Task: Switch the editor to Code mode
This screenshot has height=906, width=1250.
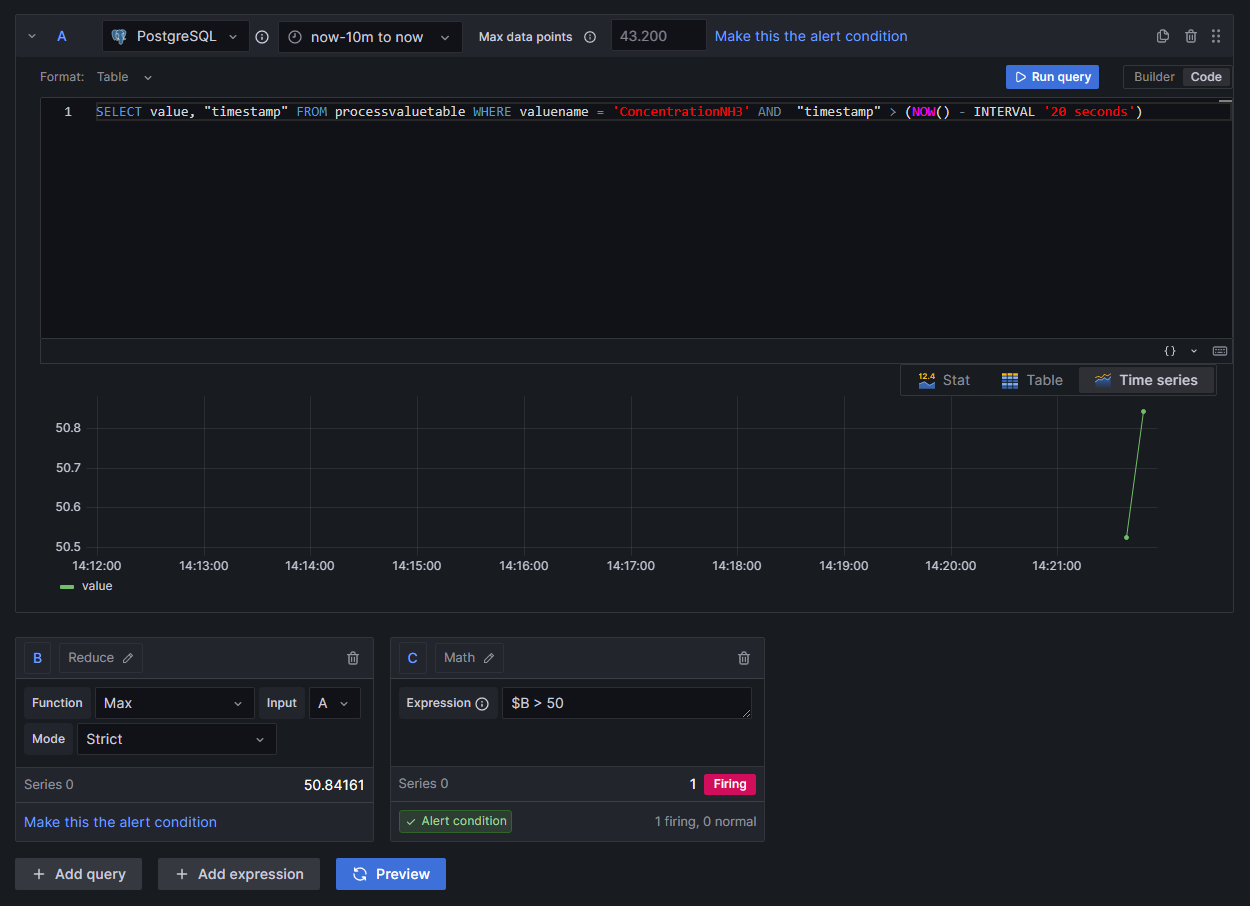Action: click(x=1206, y=77)
